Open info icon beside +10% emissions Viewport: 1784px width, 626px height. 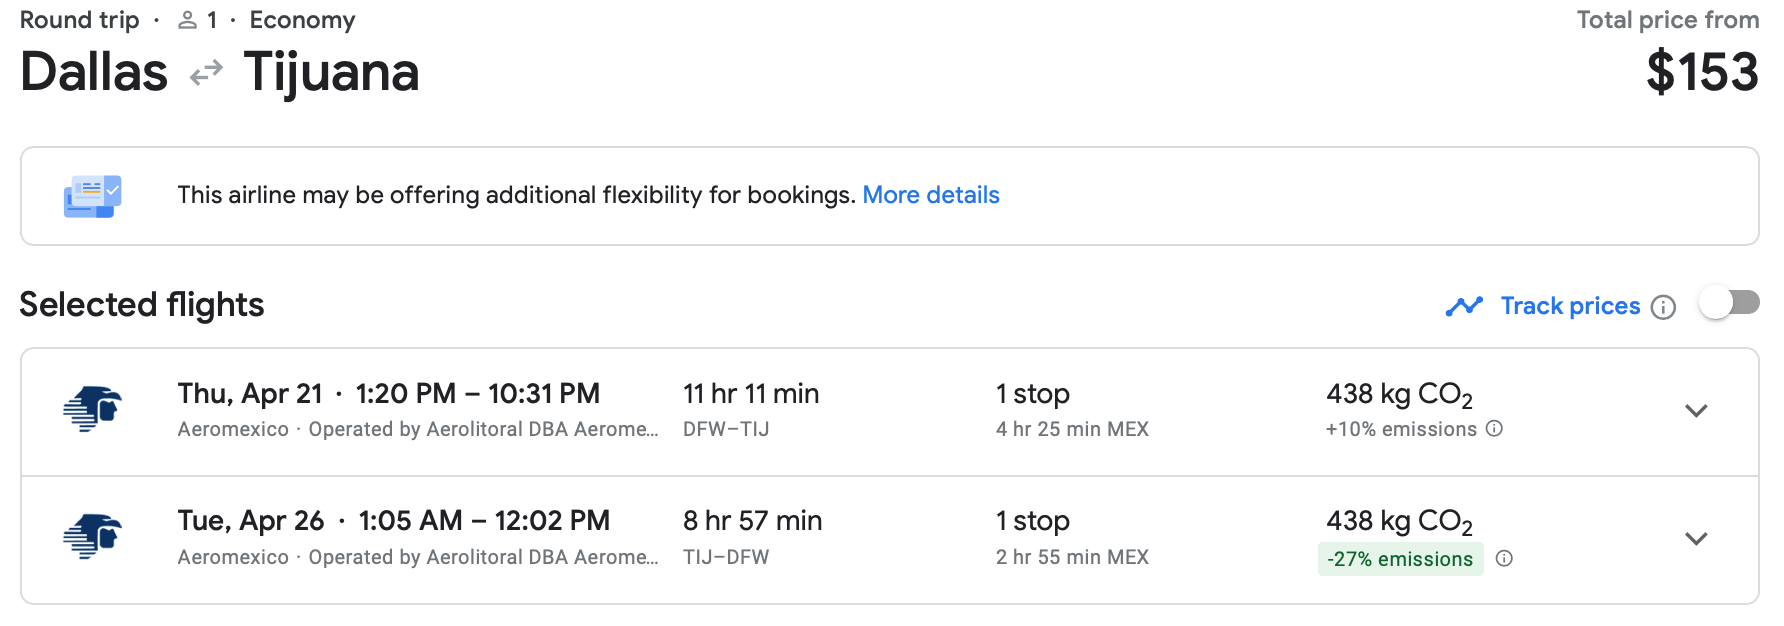pyautogui.click(x=1494, y=429)
